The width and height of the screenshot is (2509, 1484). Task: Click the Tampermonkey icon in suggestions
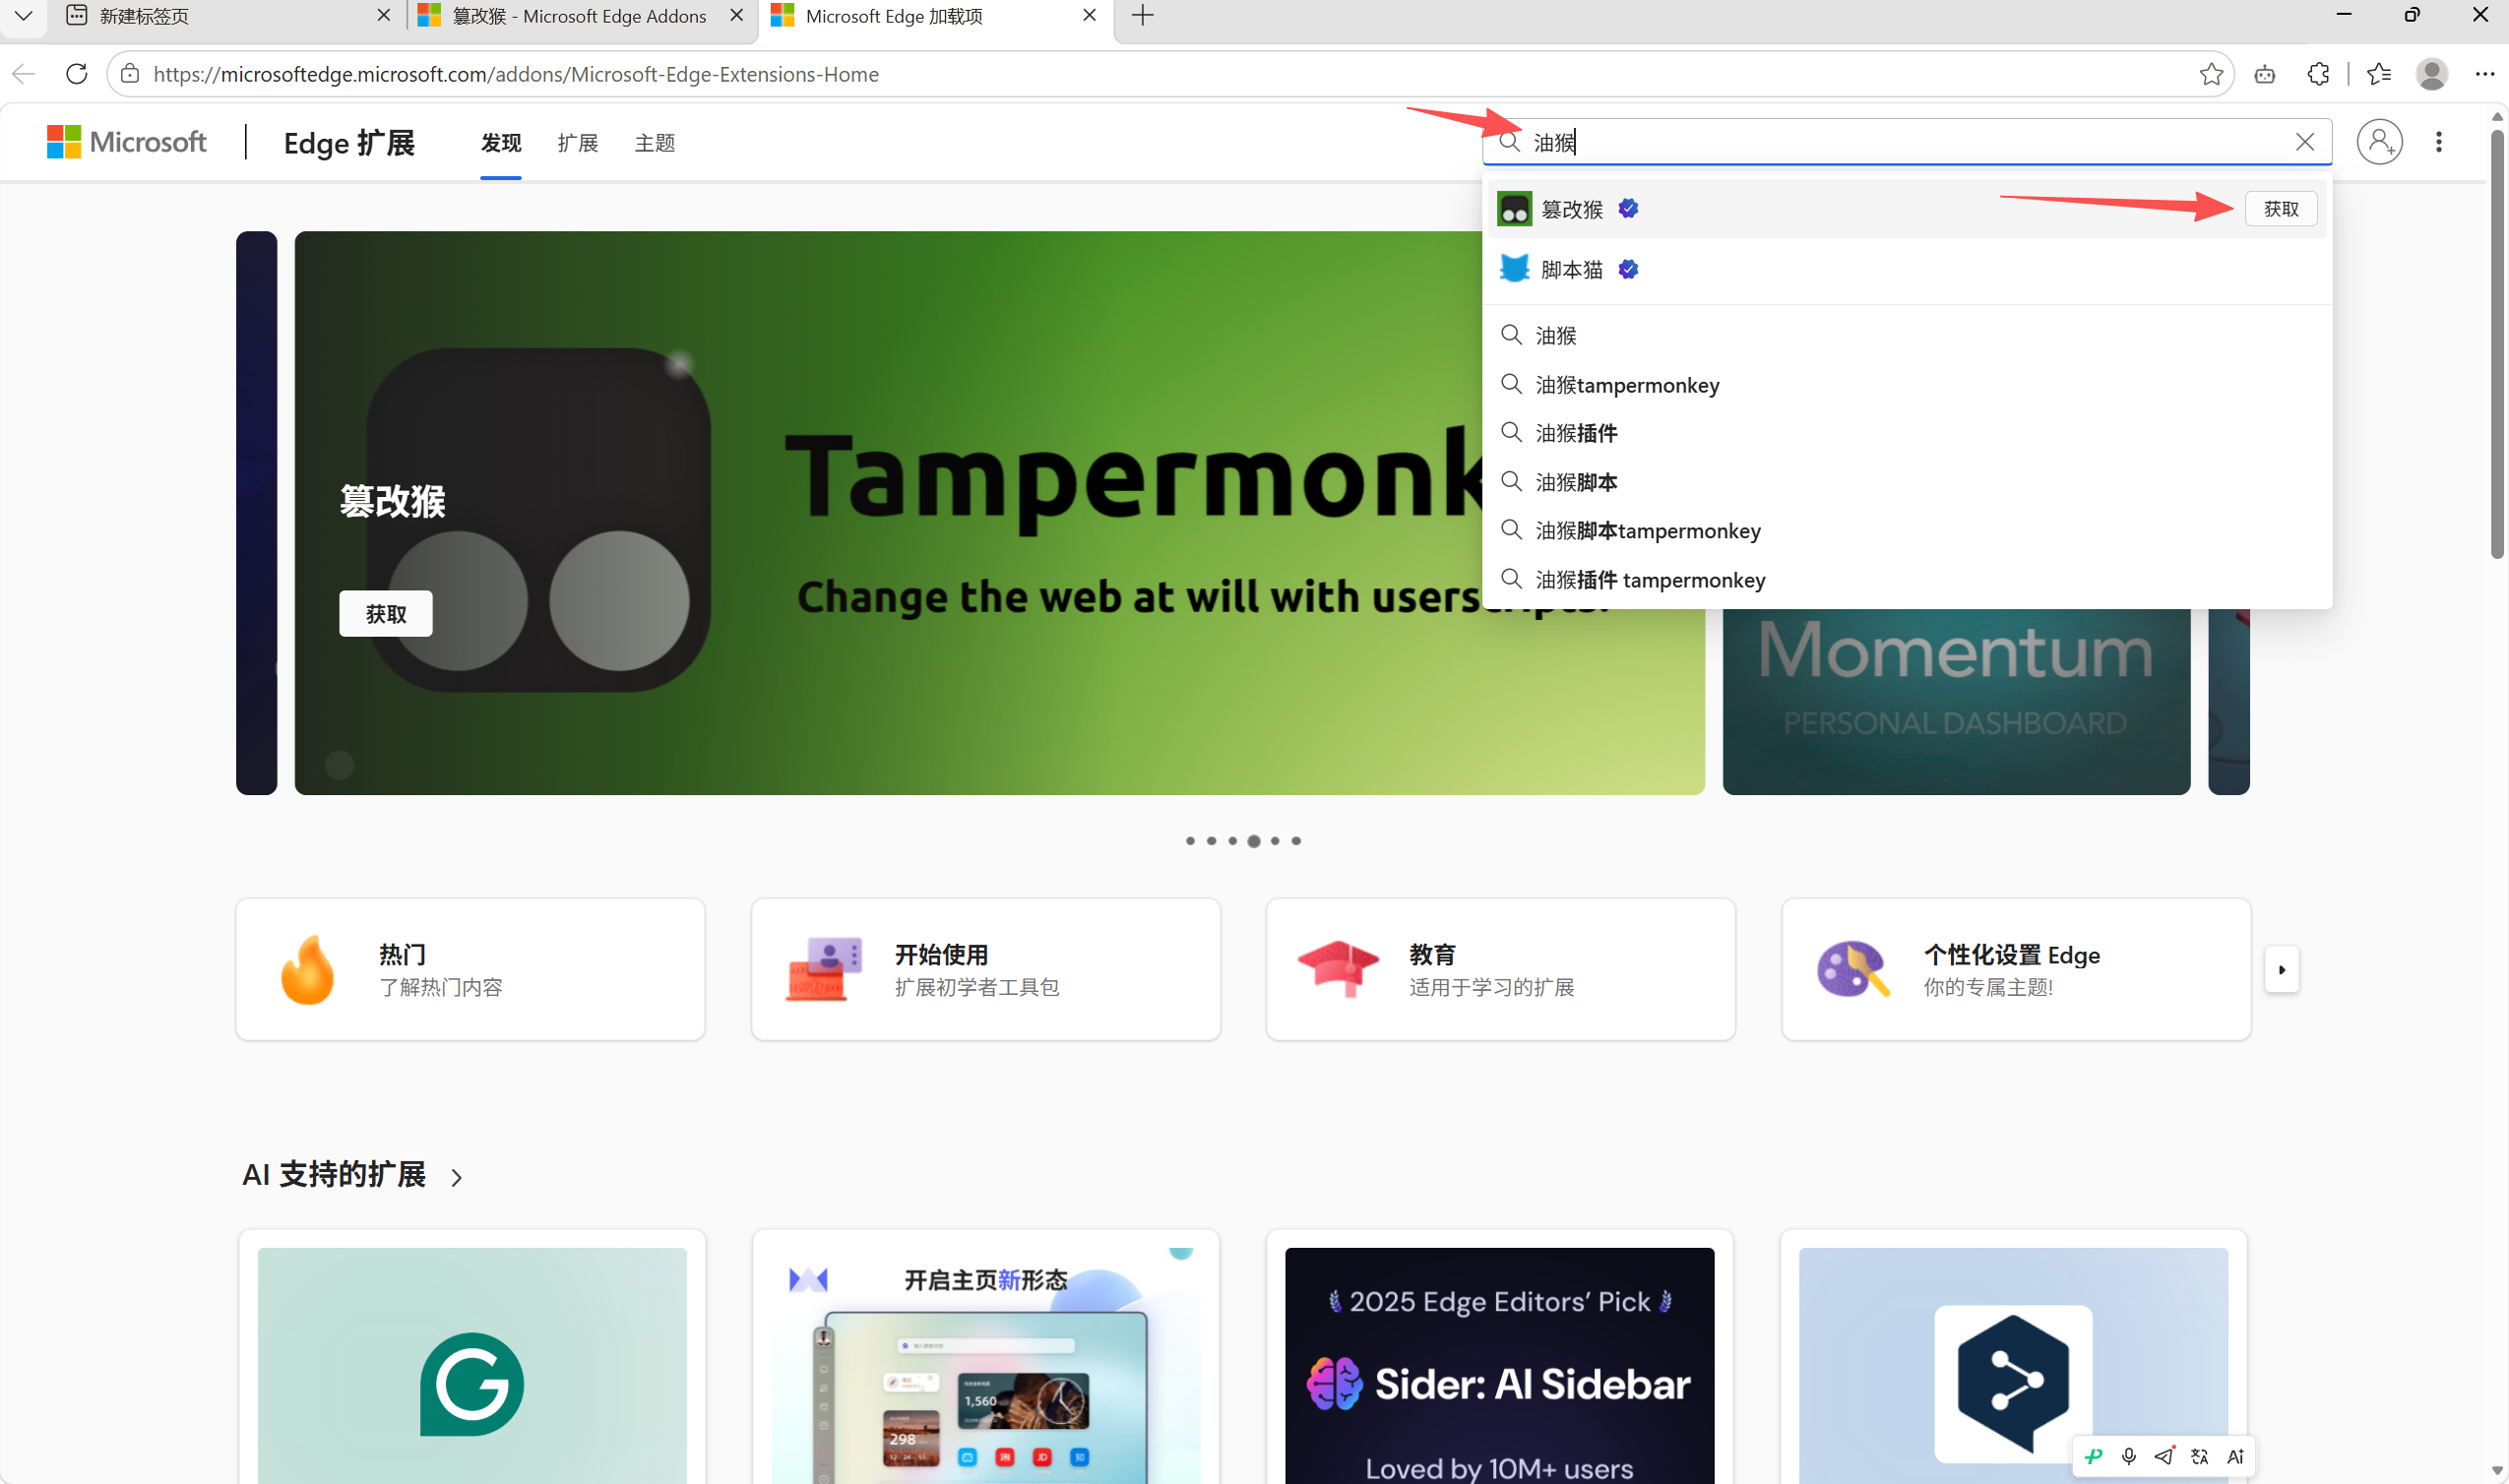(x=1514, y=209)
